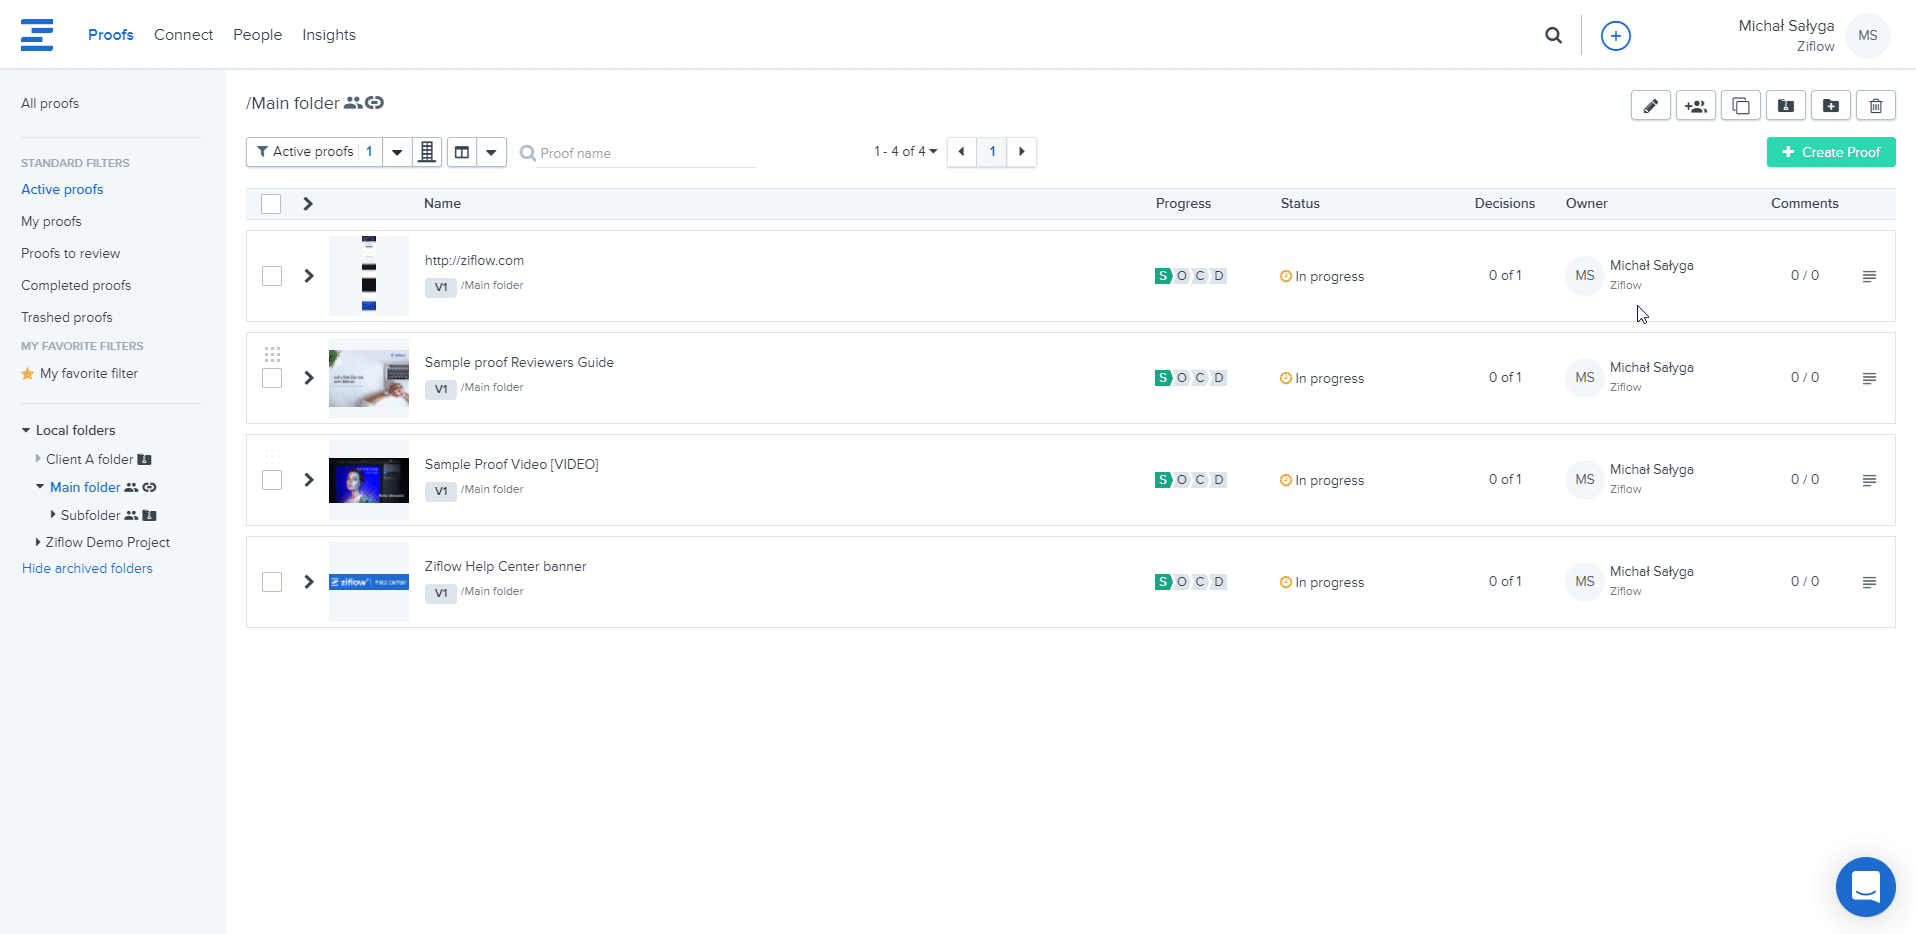Expand the Client A folder tree item
Viewport: 1916px width, 934px height.
38,459
